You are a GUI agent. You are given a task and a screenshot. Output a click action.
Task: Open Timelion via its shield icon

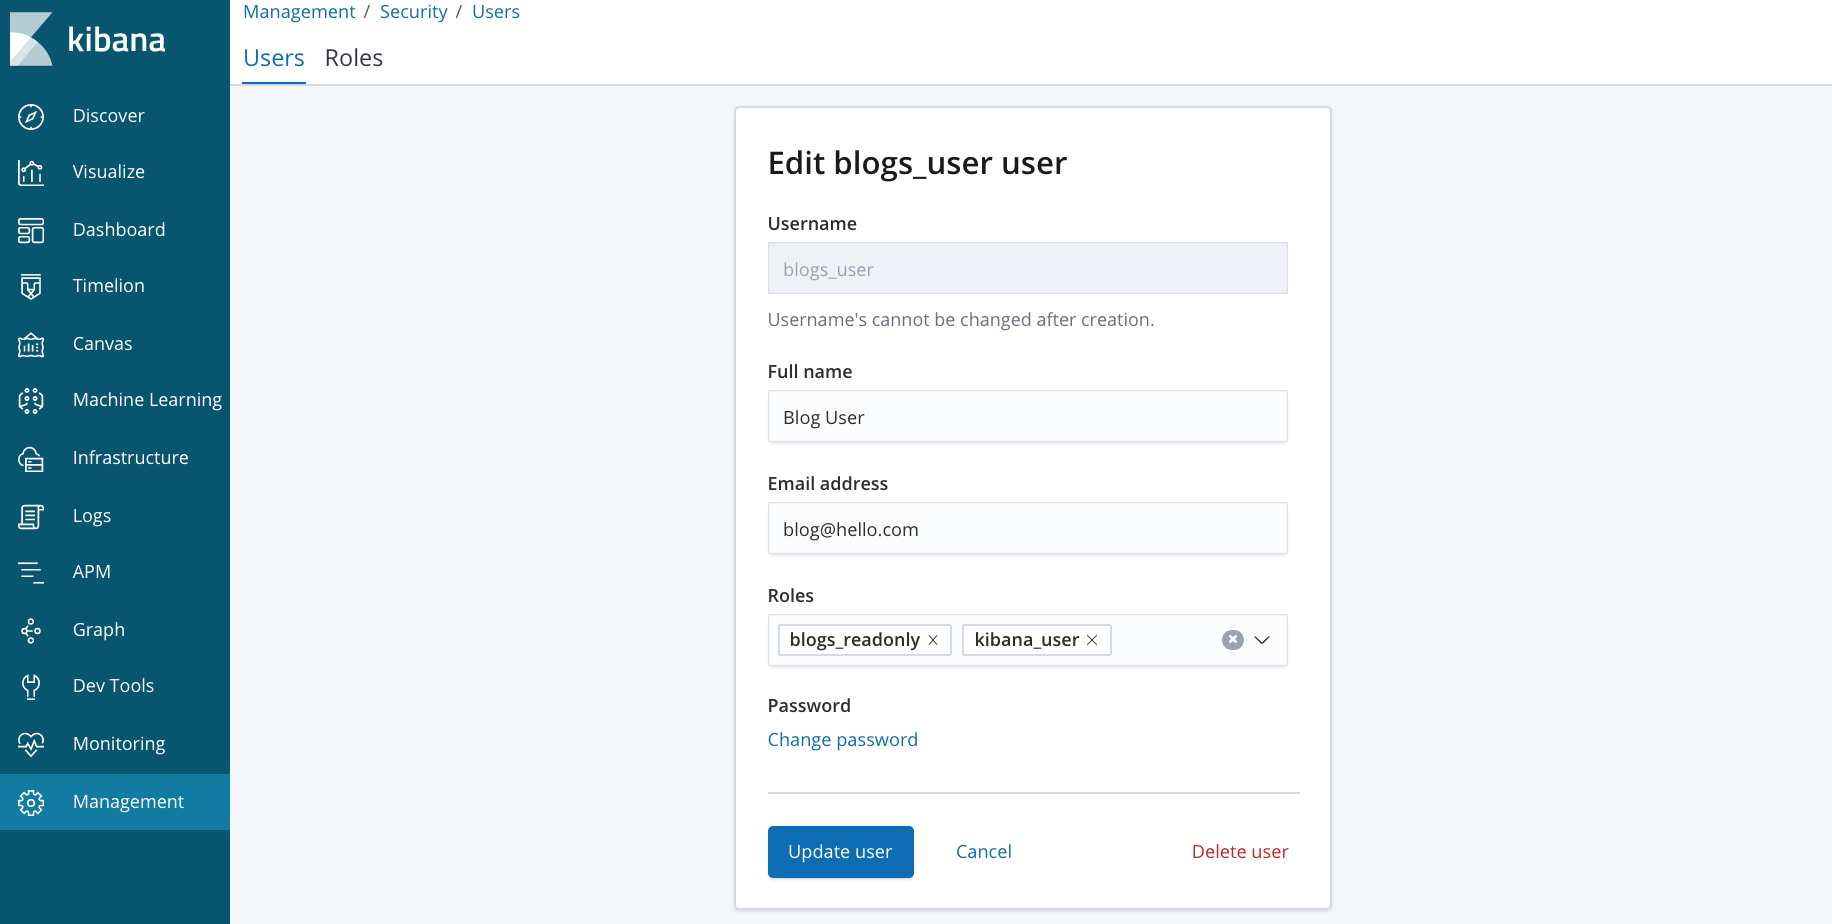[31, 287]
